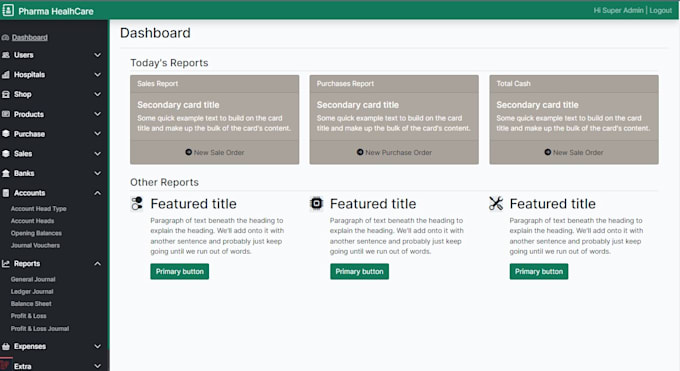Open General Journal report
680x371 pixels.
coord(33,279)
